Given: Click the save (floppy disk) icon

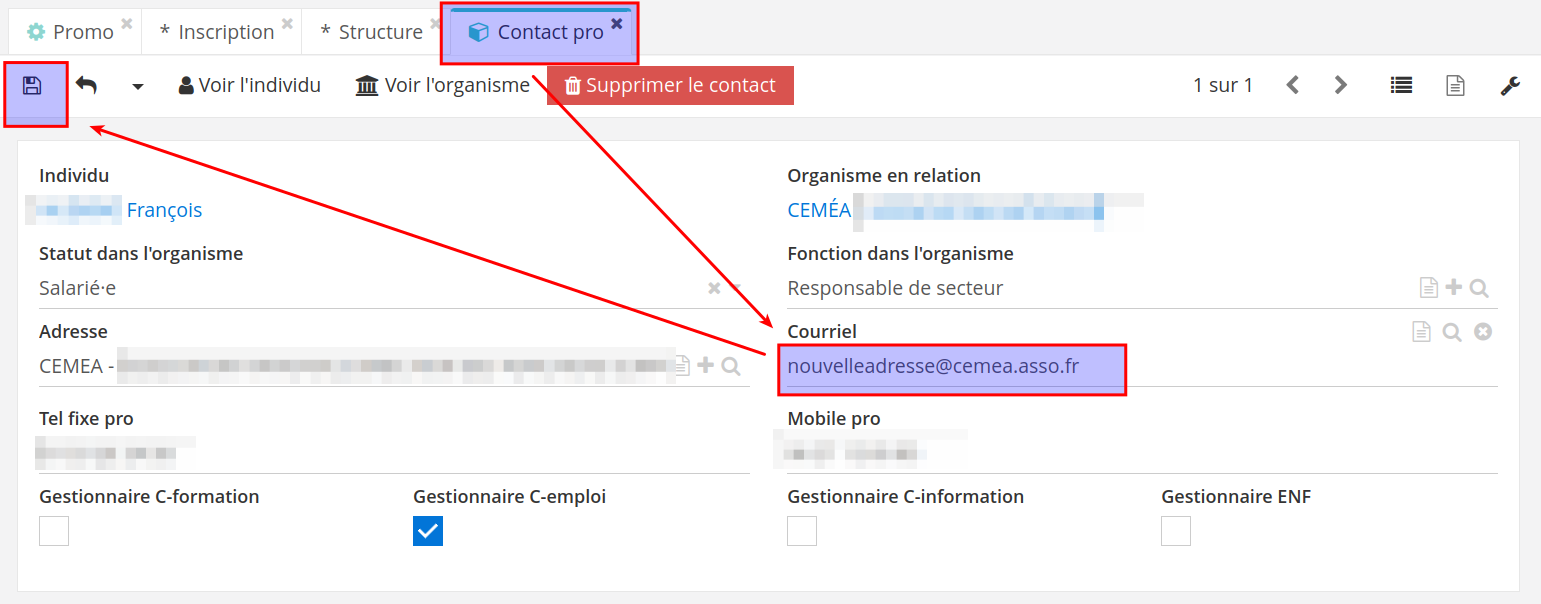Looking at the screenshot, I should point(32,86).
